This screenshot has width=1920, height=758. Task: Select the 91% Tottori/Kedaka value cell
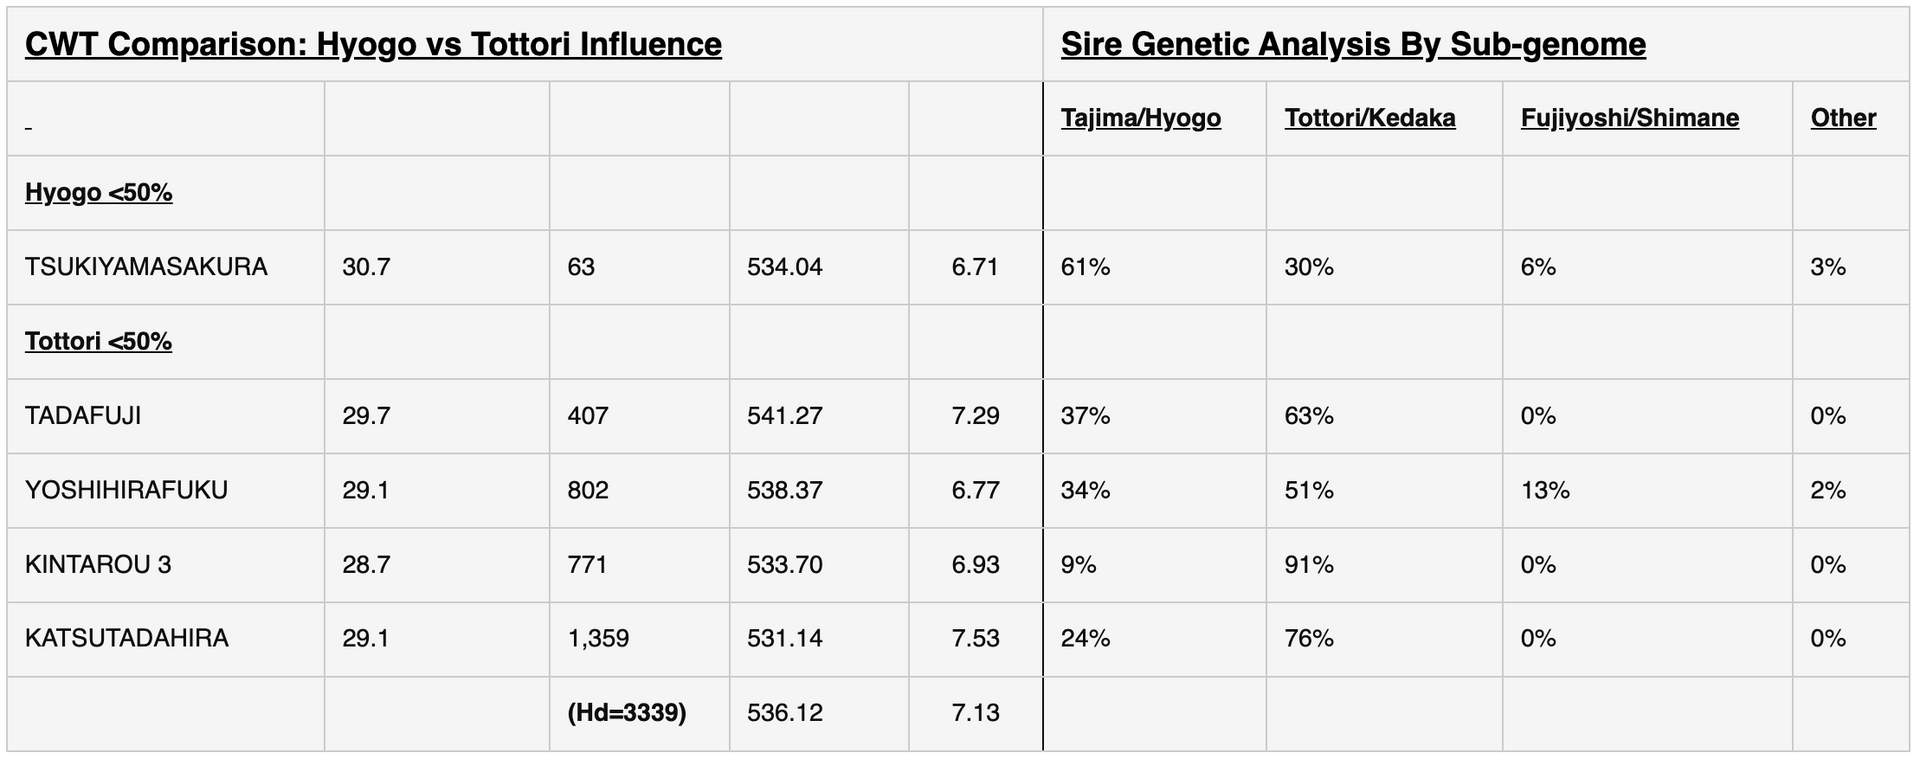pyautogui.click(x=1309, y=565)
